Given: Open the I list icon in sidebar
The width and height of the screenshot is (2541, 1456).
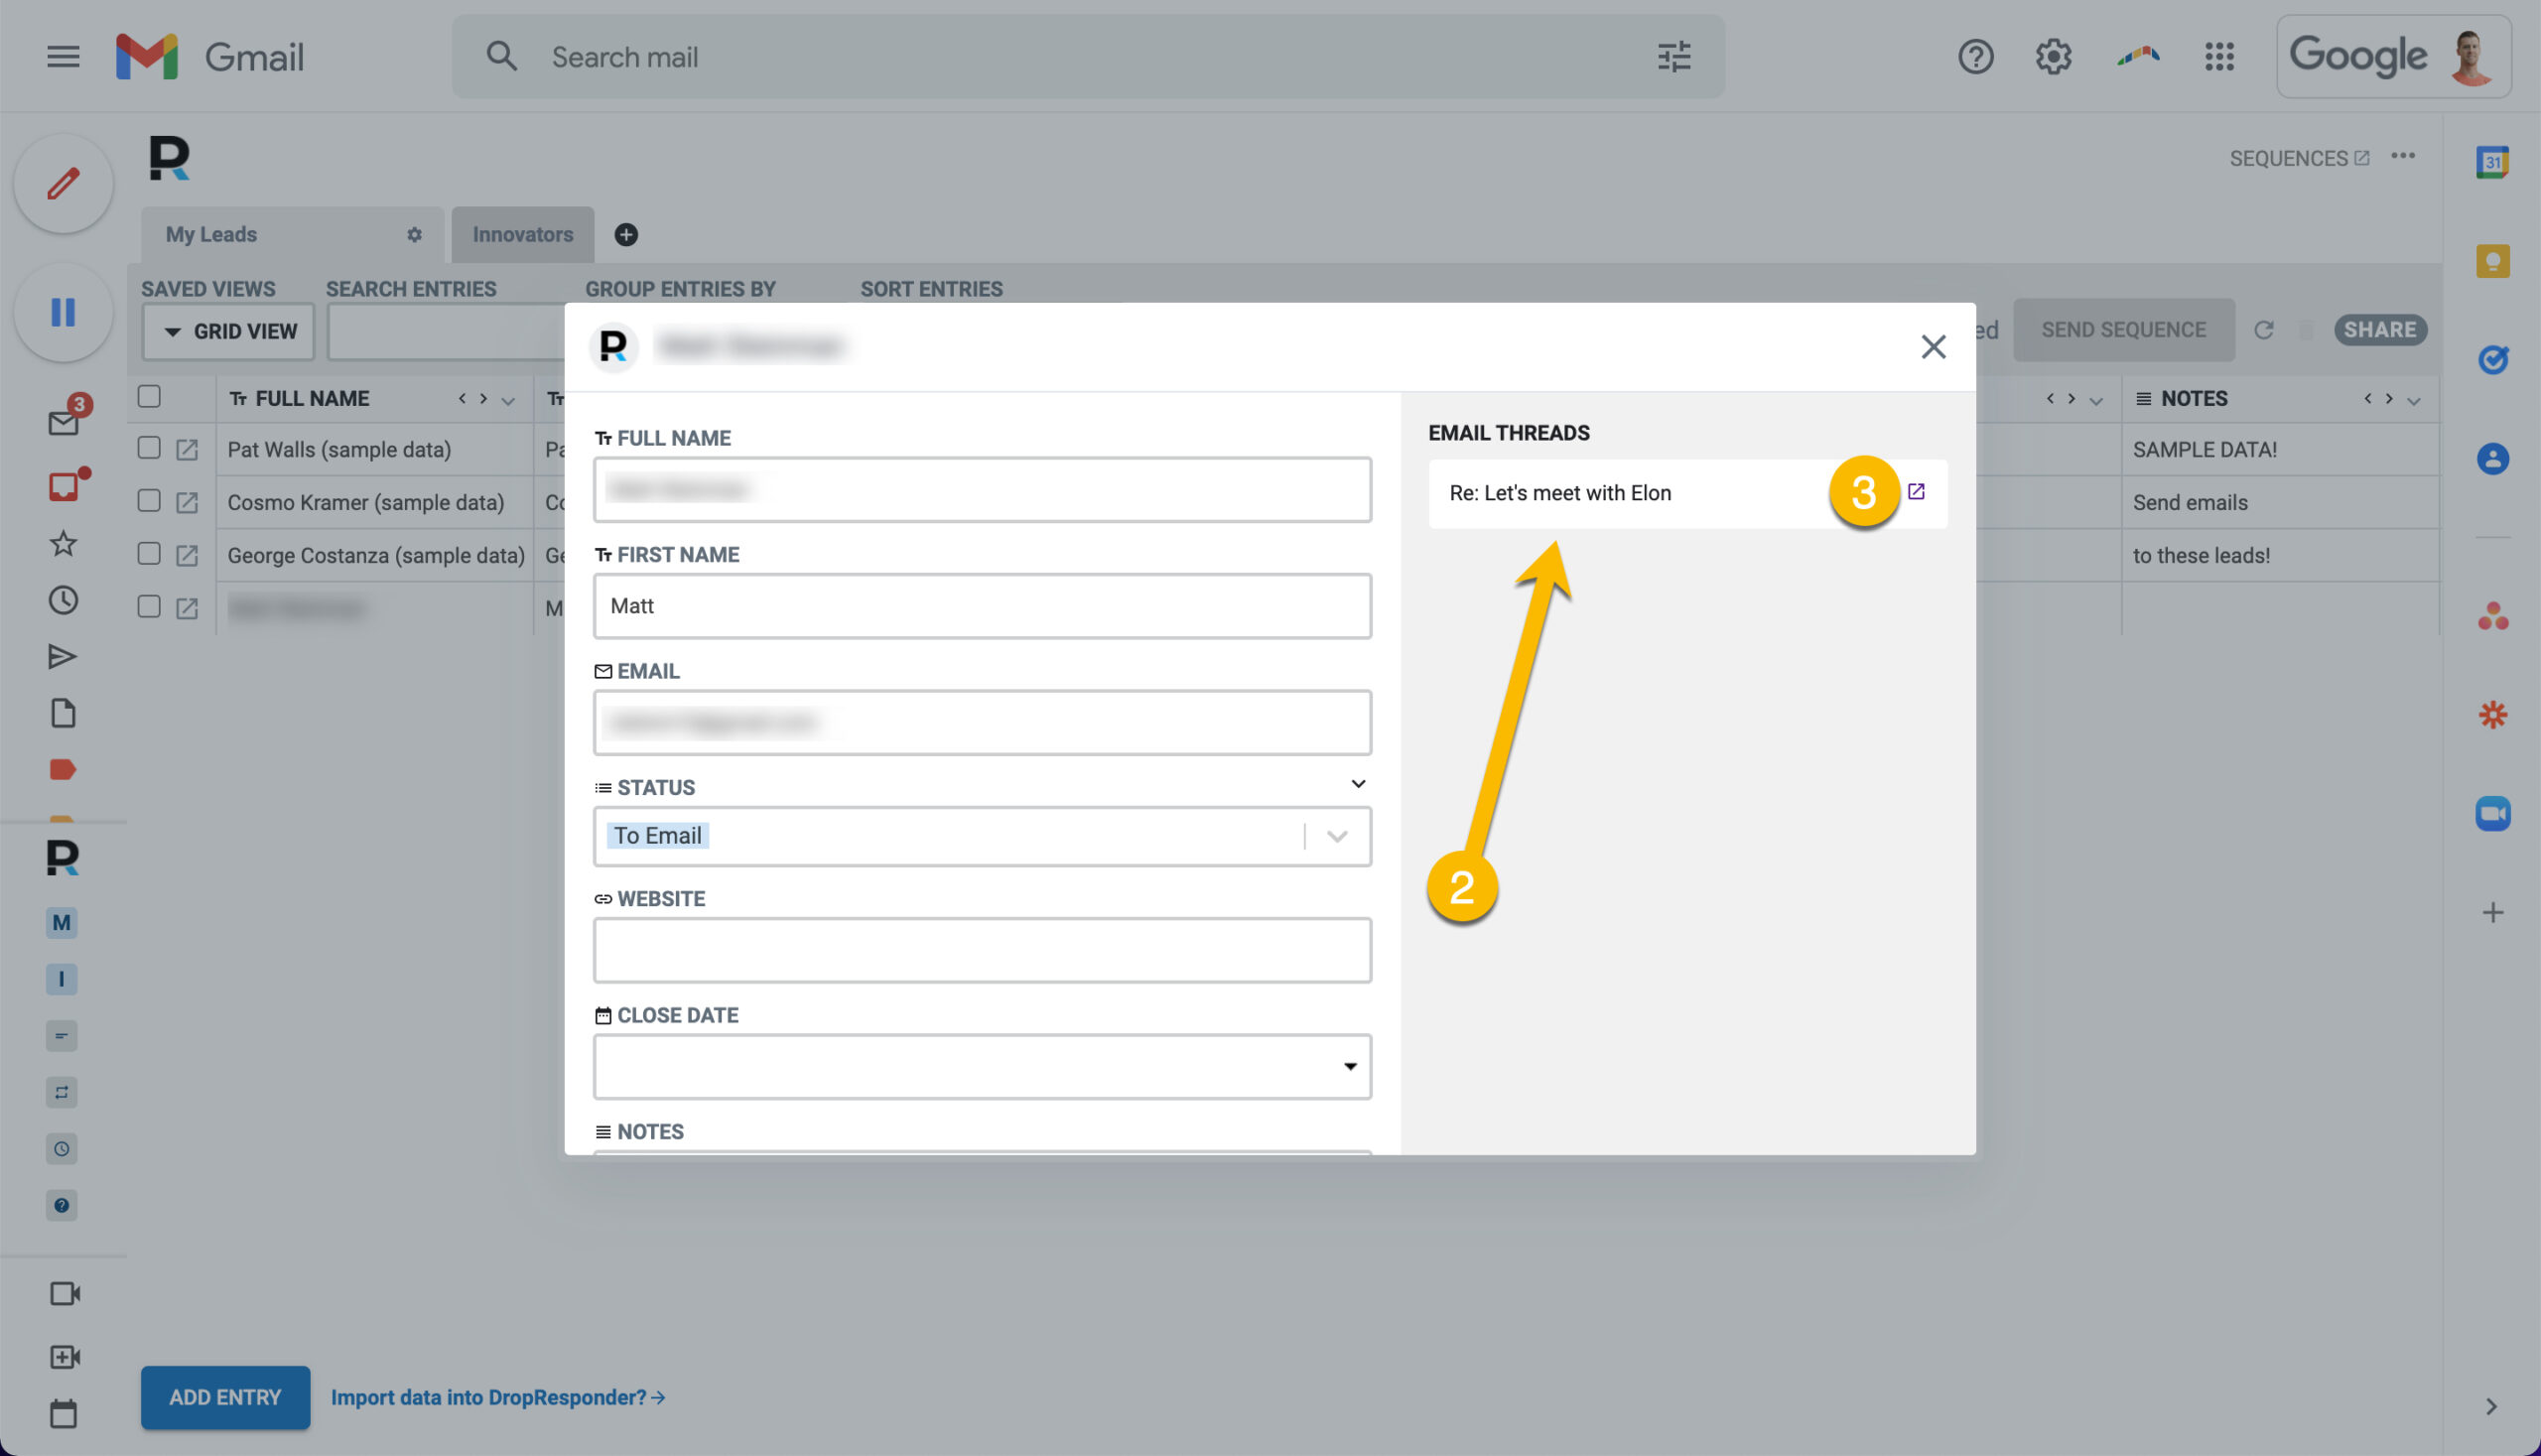Looking at the screenshot, I should tap(62, 979).
